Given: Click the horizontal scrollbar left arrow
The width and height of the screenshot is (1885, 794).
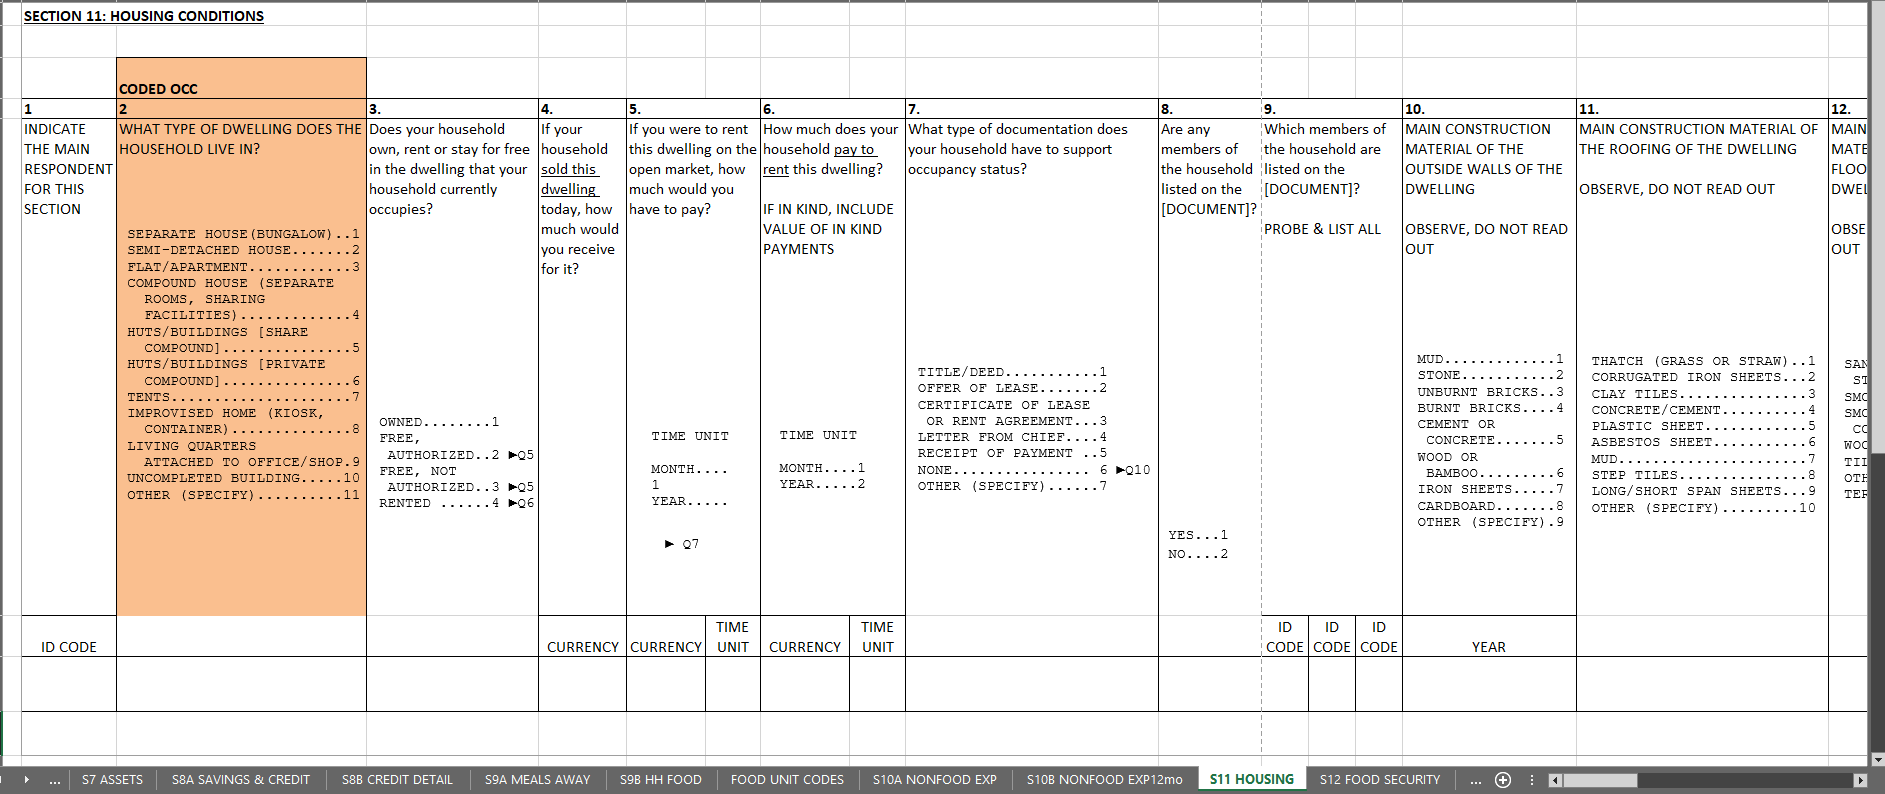Looking at the screenshot, I should (1555, 780).
